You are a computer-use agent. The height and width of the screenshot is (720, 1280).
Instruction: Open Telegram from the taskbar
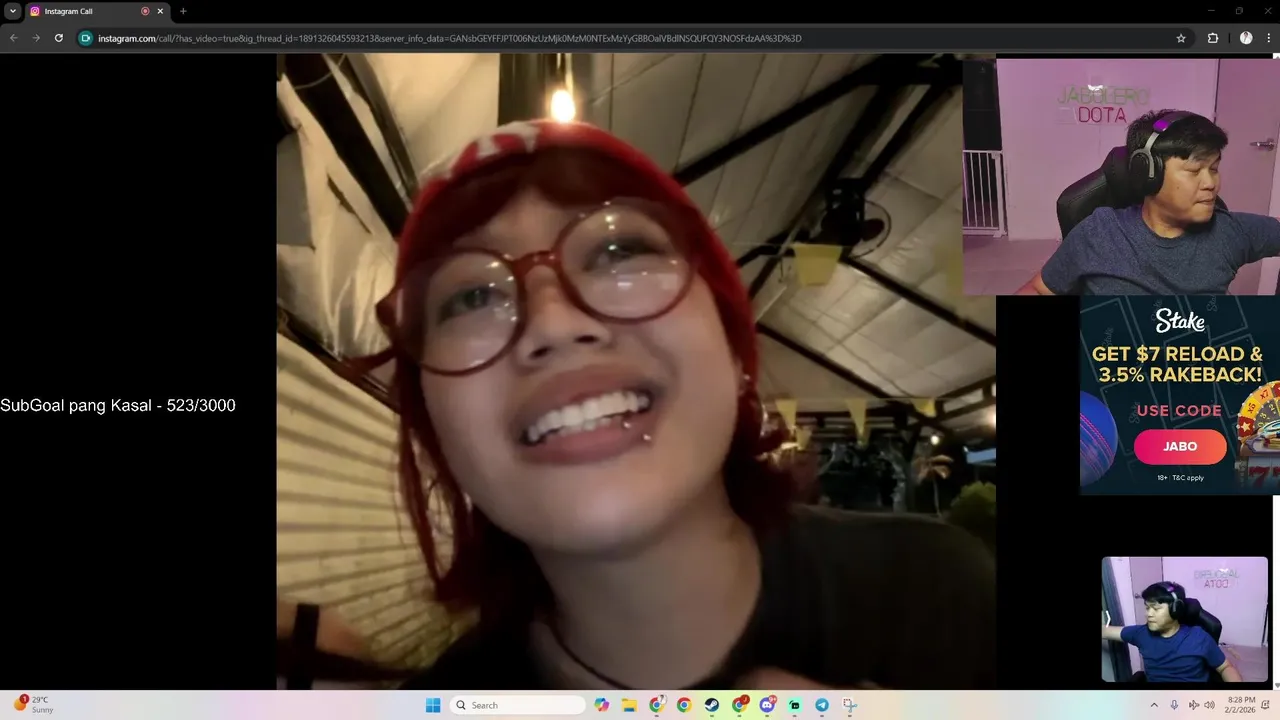(x=822, y=705)
